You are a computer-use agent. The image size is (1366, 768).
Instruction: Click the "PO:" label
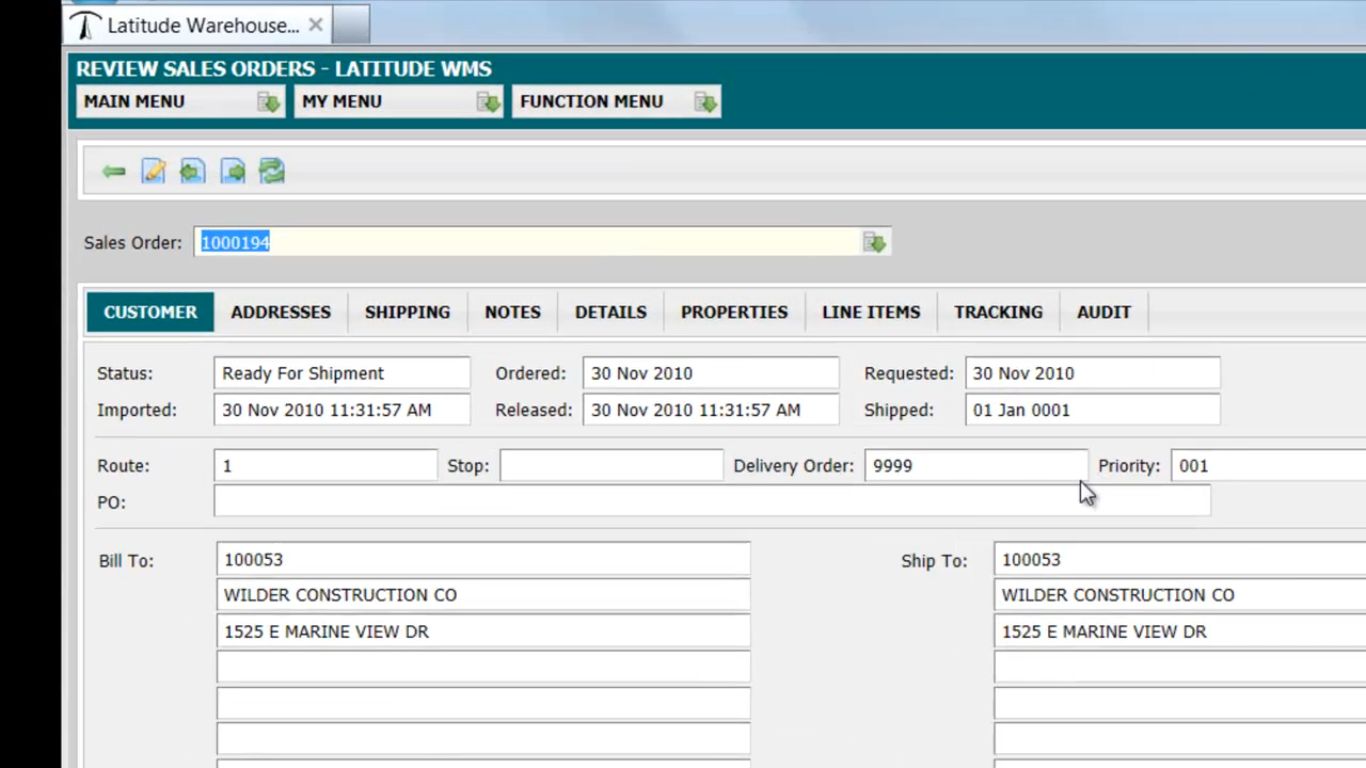[112, 502]
